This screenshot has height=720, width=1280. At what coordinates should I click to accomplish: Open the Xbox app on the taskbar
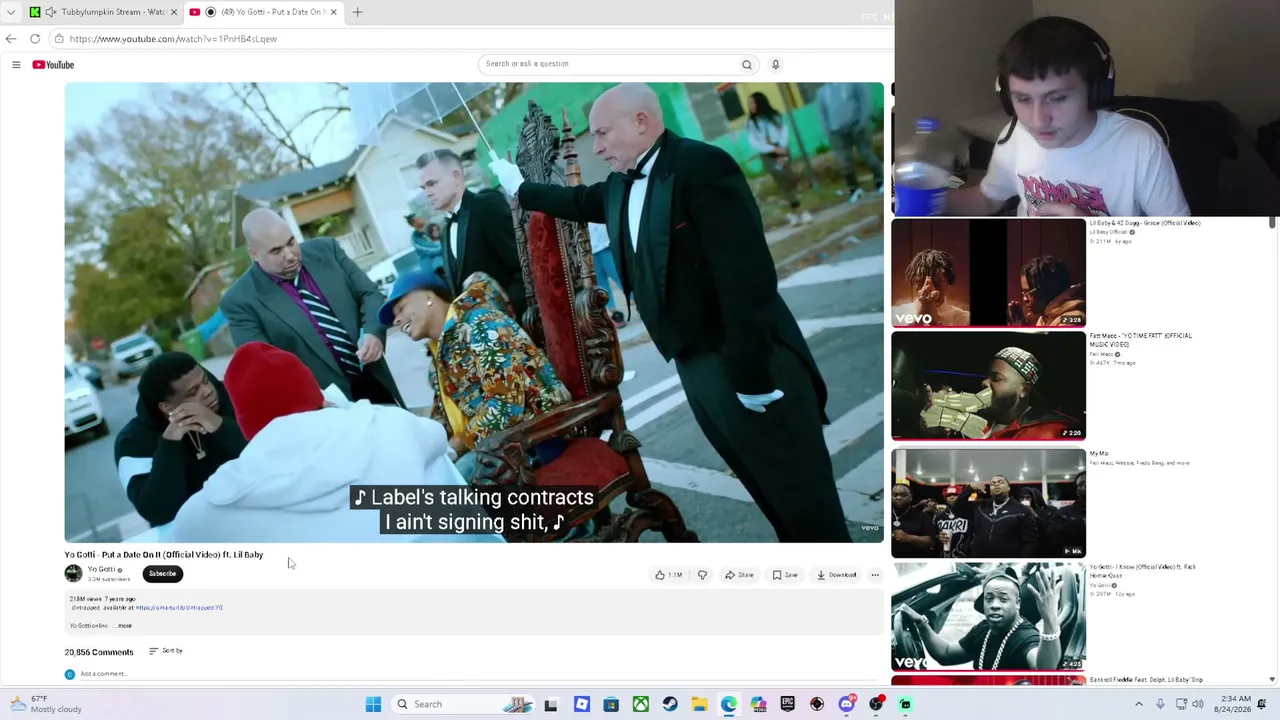[641, 704]
